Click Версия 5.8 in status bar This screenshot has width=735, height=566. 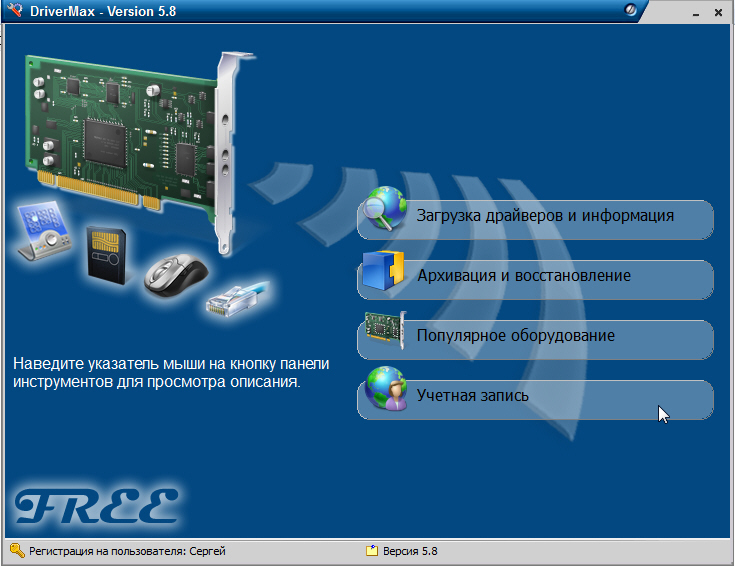pos(410,551)
